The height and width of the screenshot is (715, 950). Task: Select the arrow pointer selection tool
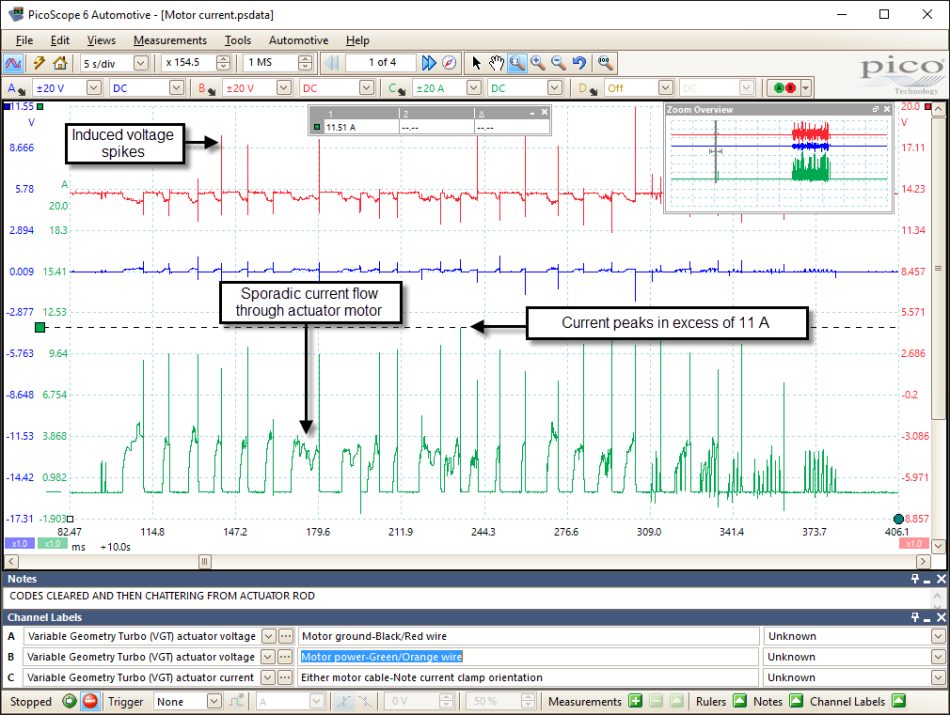(476, 62)
